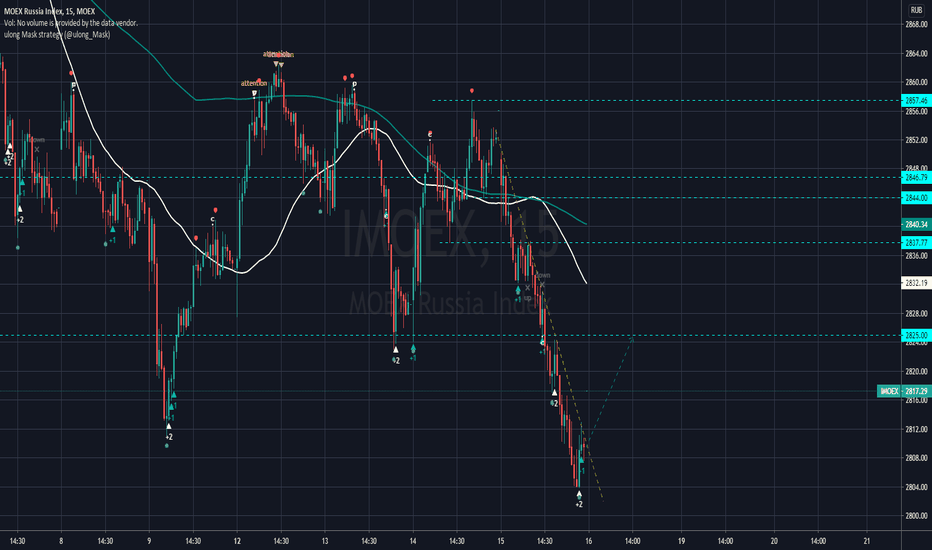This screenshot has width=932, height=550.
Task: Click date label 20 on the time axis
Action: pyautogui.click(x=774, y=541)
